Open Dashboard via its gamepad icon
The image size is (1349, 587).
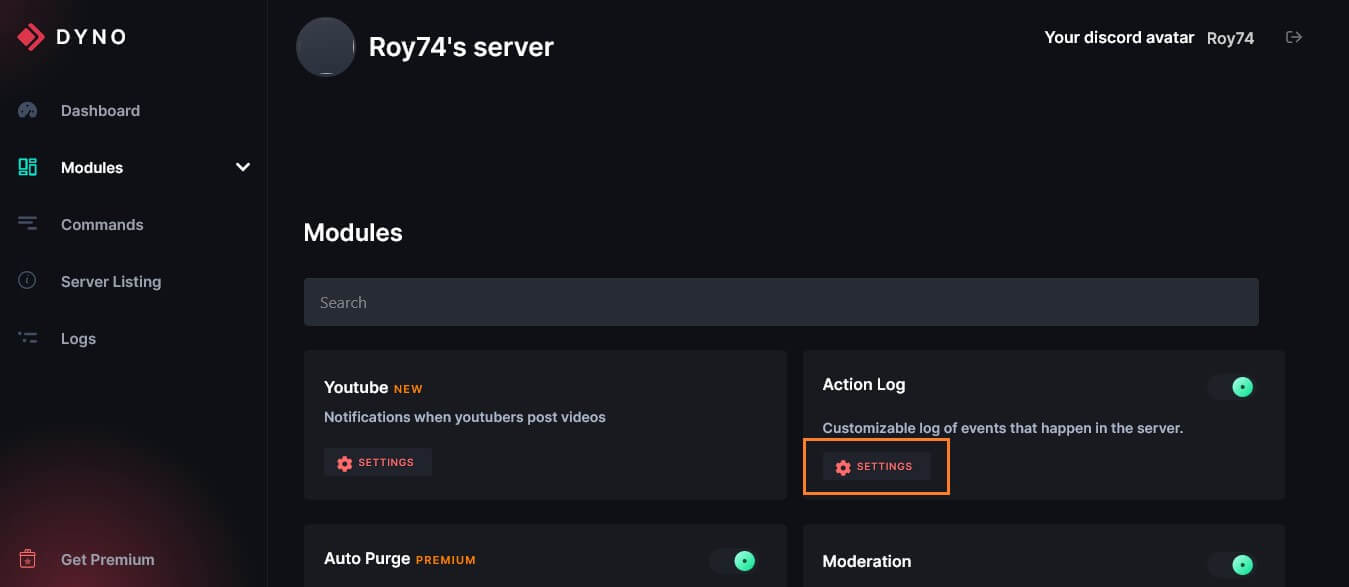click(x=28, y=110)
